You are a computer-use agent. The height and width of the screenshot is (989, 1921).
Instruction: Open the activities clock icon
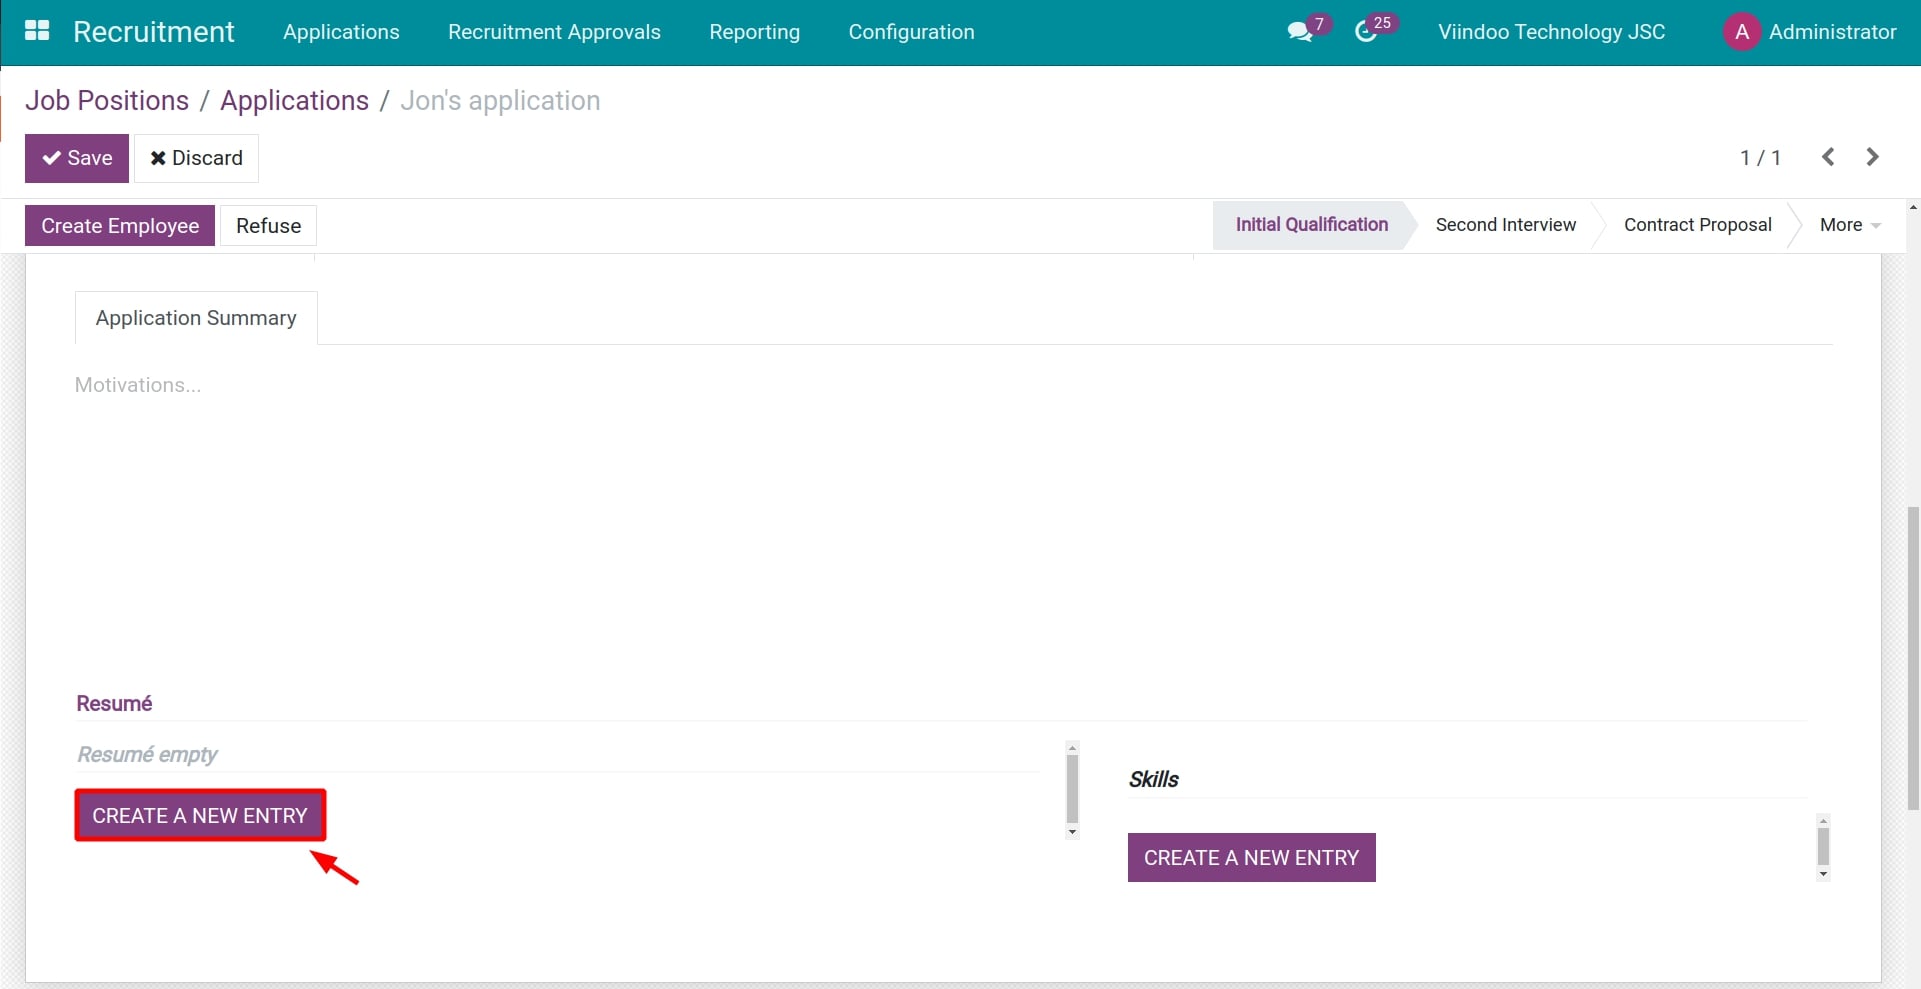pyautogui.click(x=1365, y=32)
